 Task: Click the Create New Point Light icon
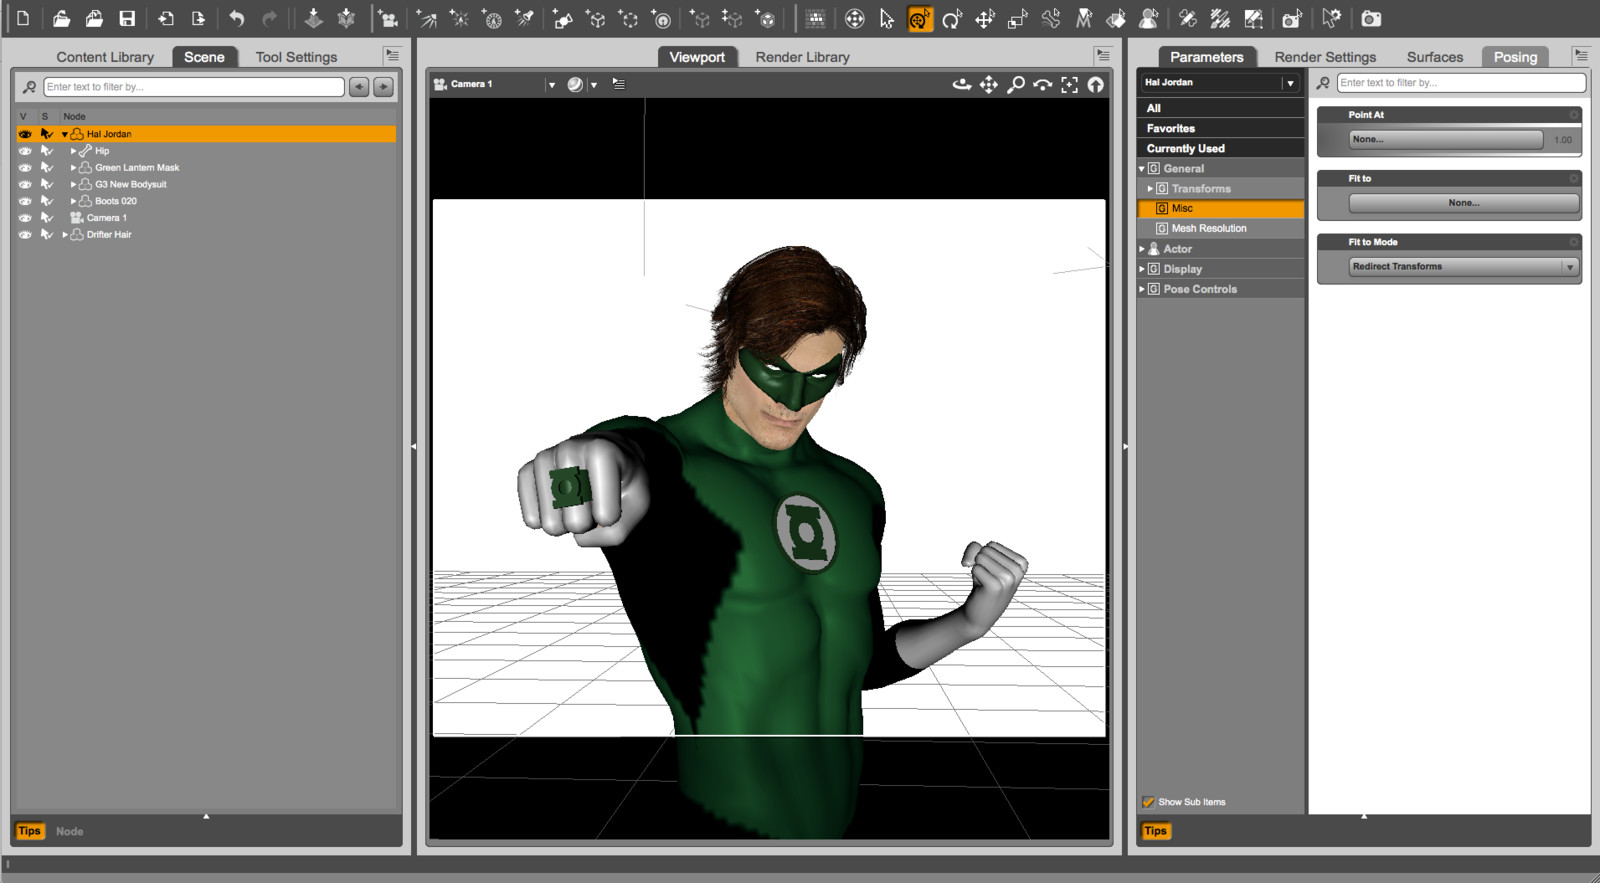(459, 18)
